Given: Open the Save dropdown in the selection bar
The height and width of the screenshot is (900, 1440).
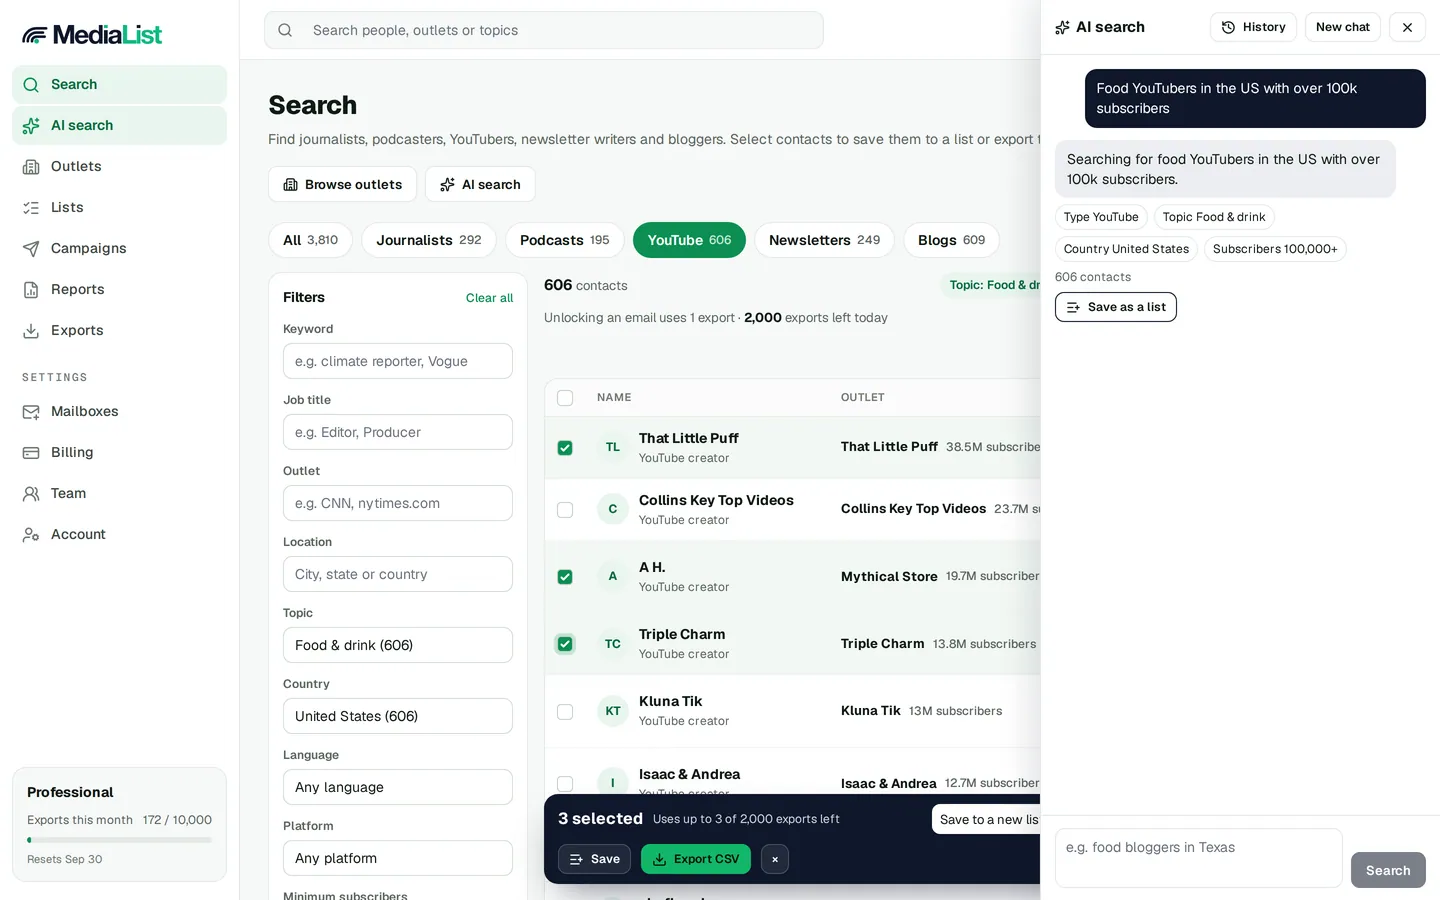Looking at the screenshot, I should pos(594,859).
